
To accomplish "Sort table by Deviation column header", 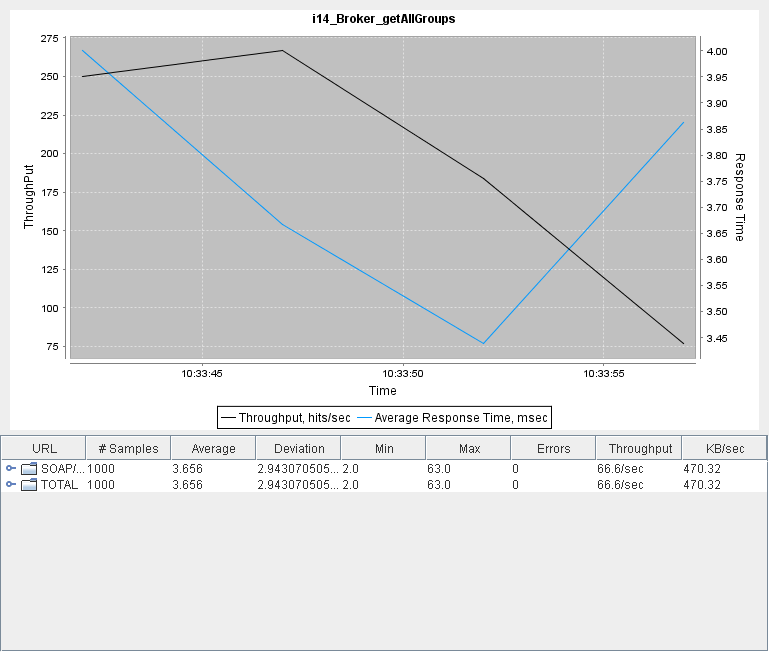I will click(299, 448).
